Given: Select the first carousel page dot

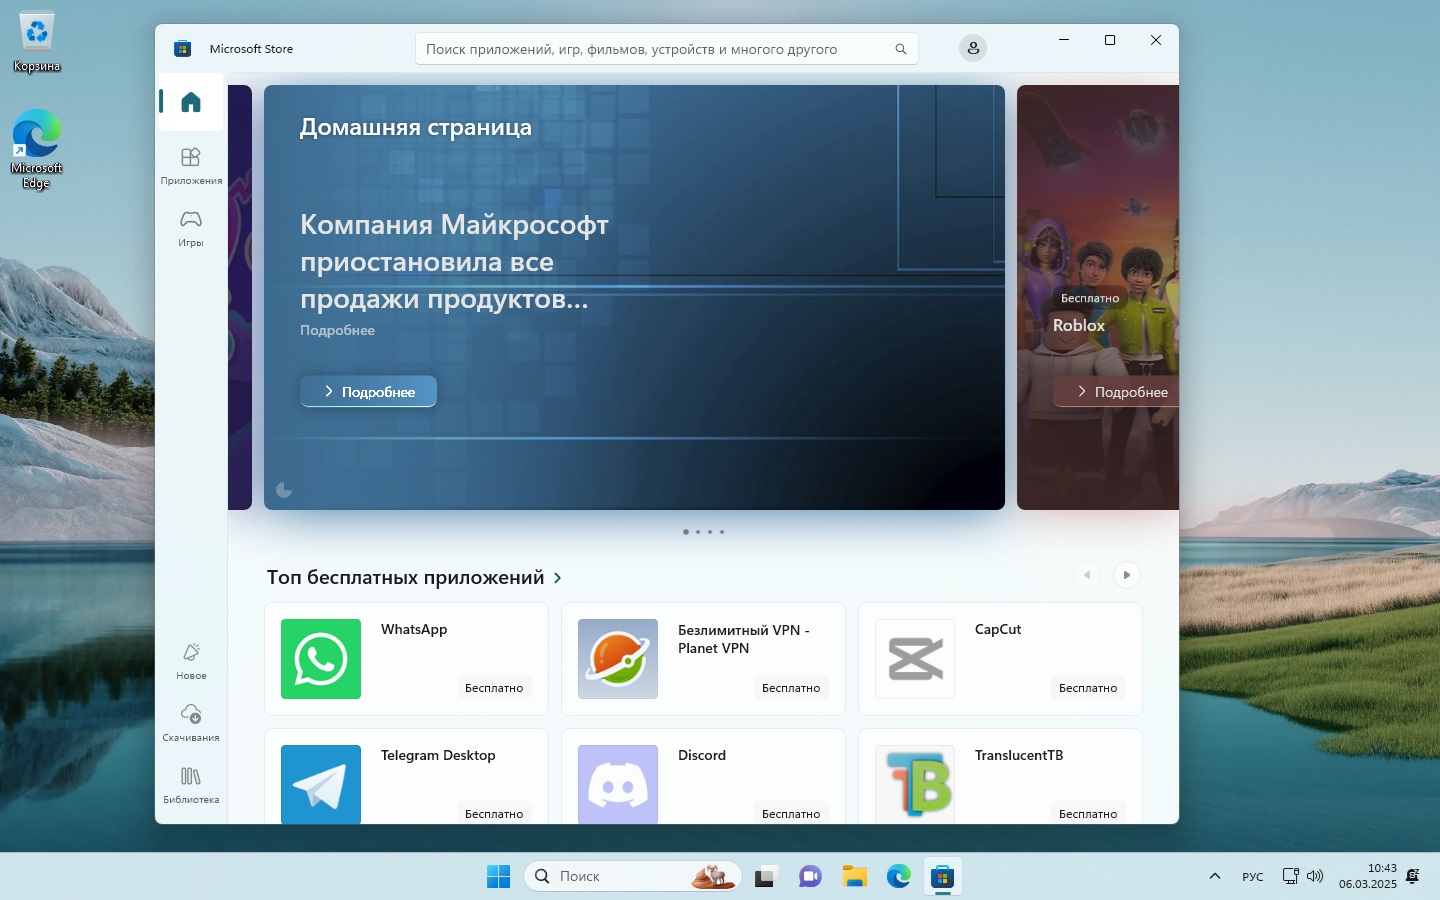Looking at the screenshot, I should pyautogui.click(x=685, y=532).
